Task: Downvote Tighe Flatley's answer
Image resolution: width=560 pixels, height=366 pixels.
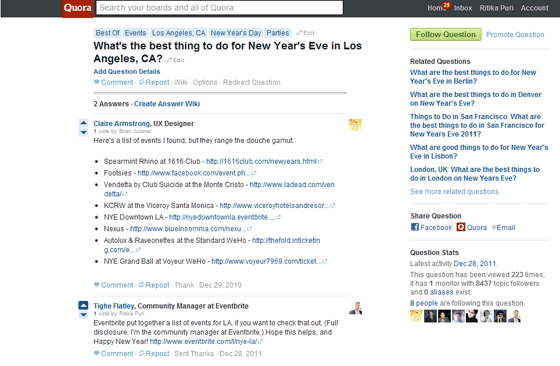Action: 83,315
